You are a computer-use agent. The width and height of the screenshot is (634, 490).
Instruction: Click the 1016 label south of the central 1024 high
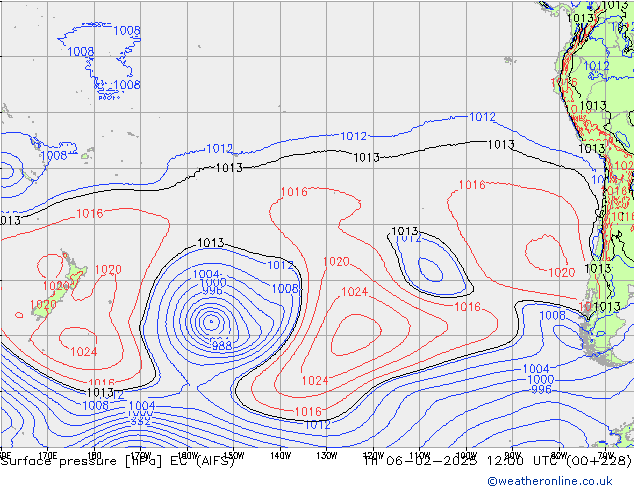(308, 412)
